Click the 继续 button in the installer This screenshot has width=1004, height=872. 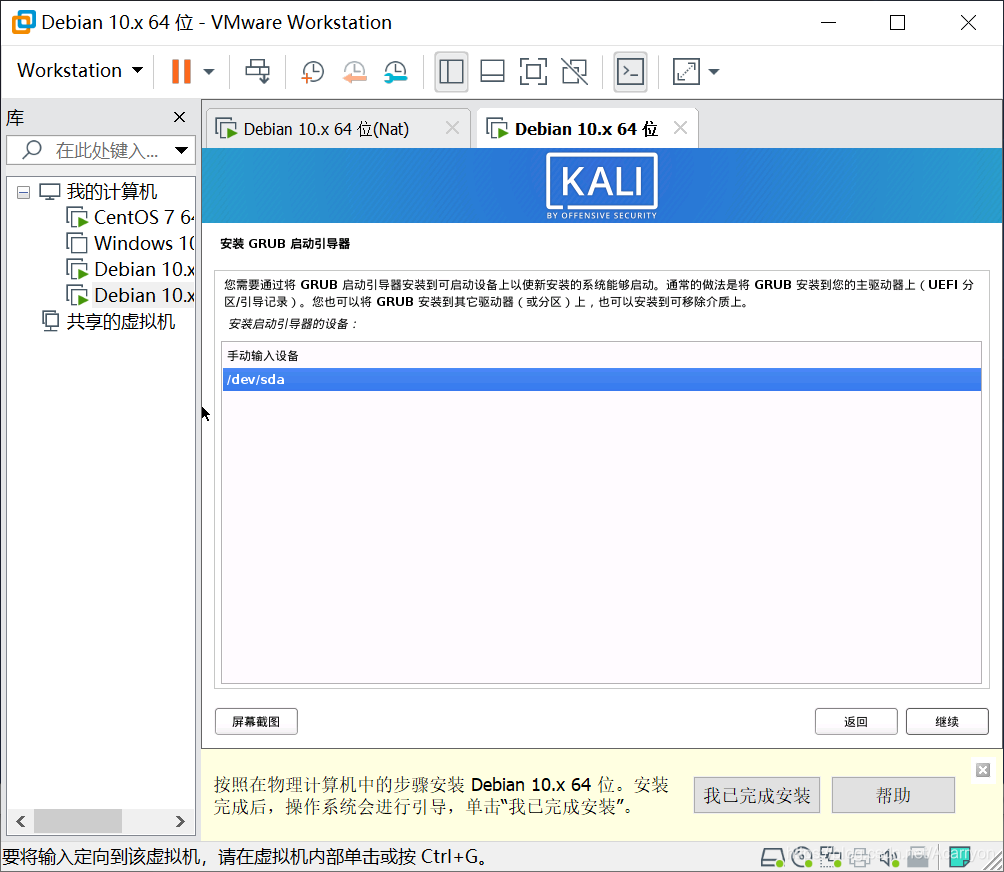pos(946,721)
